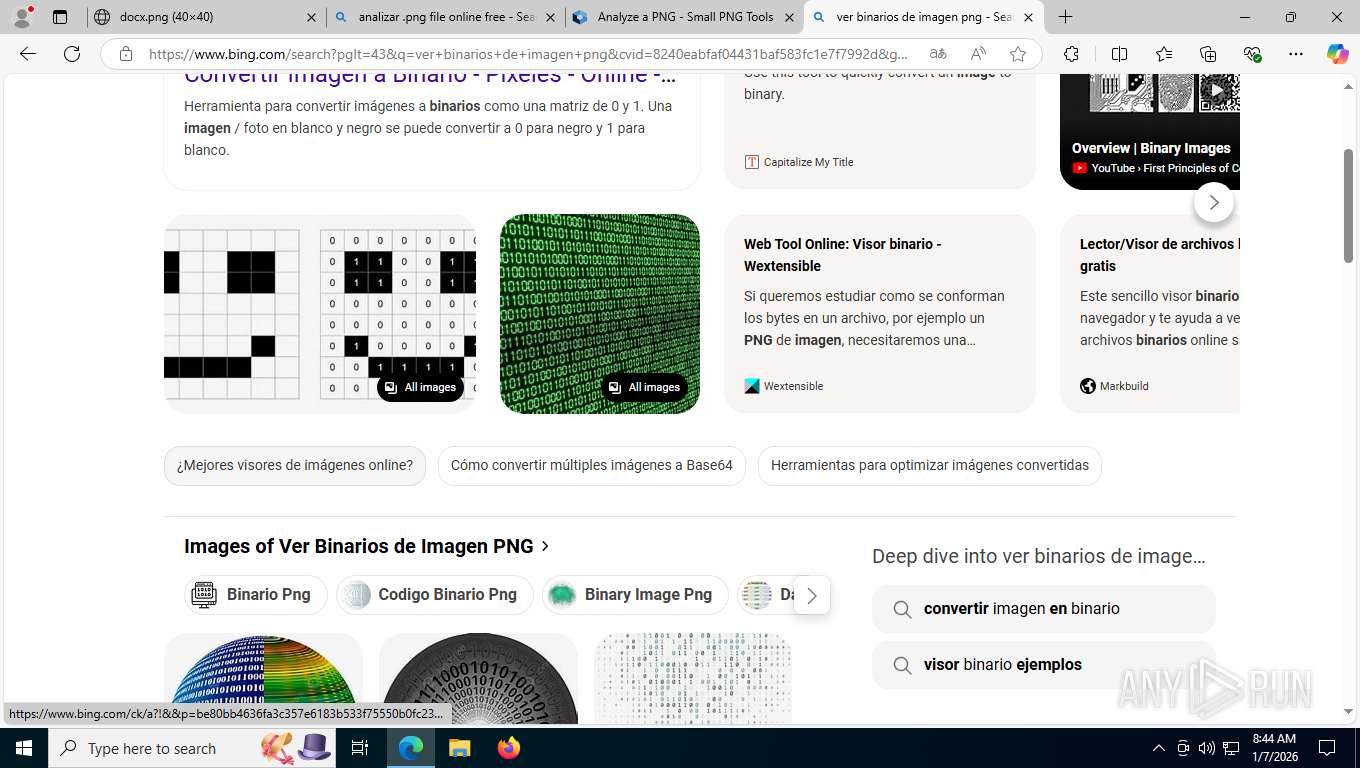
Task: Open a new tab with plus button
Action: click(x=1066, y=17)
